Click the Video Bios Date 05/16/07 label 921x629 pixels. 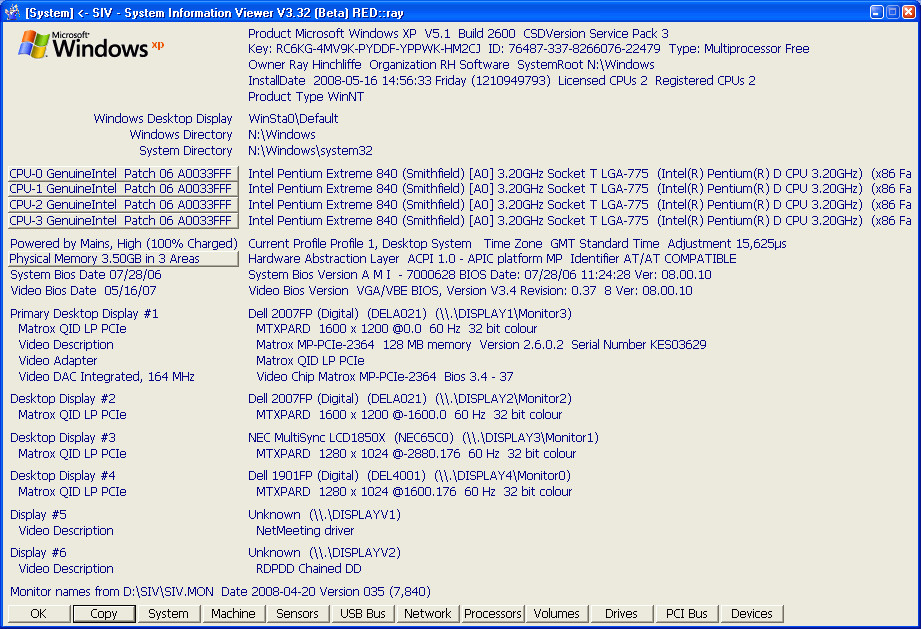[x=83, y=290]
